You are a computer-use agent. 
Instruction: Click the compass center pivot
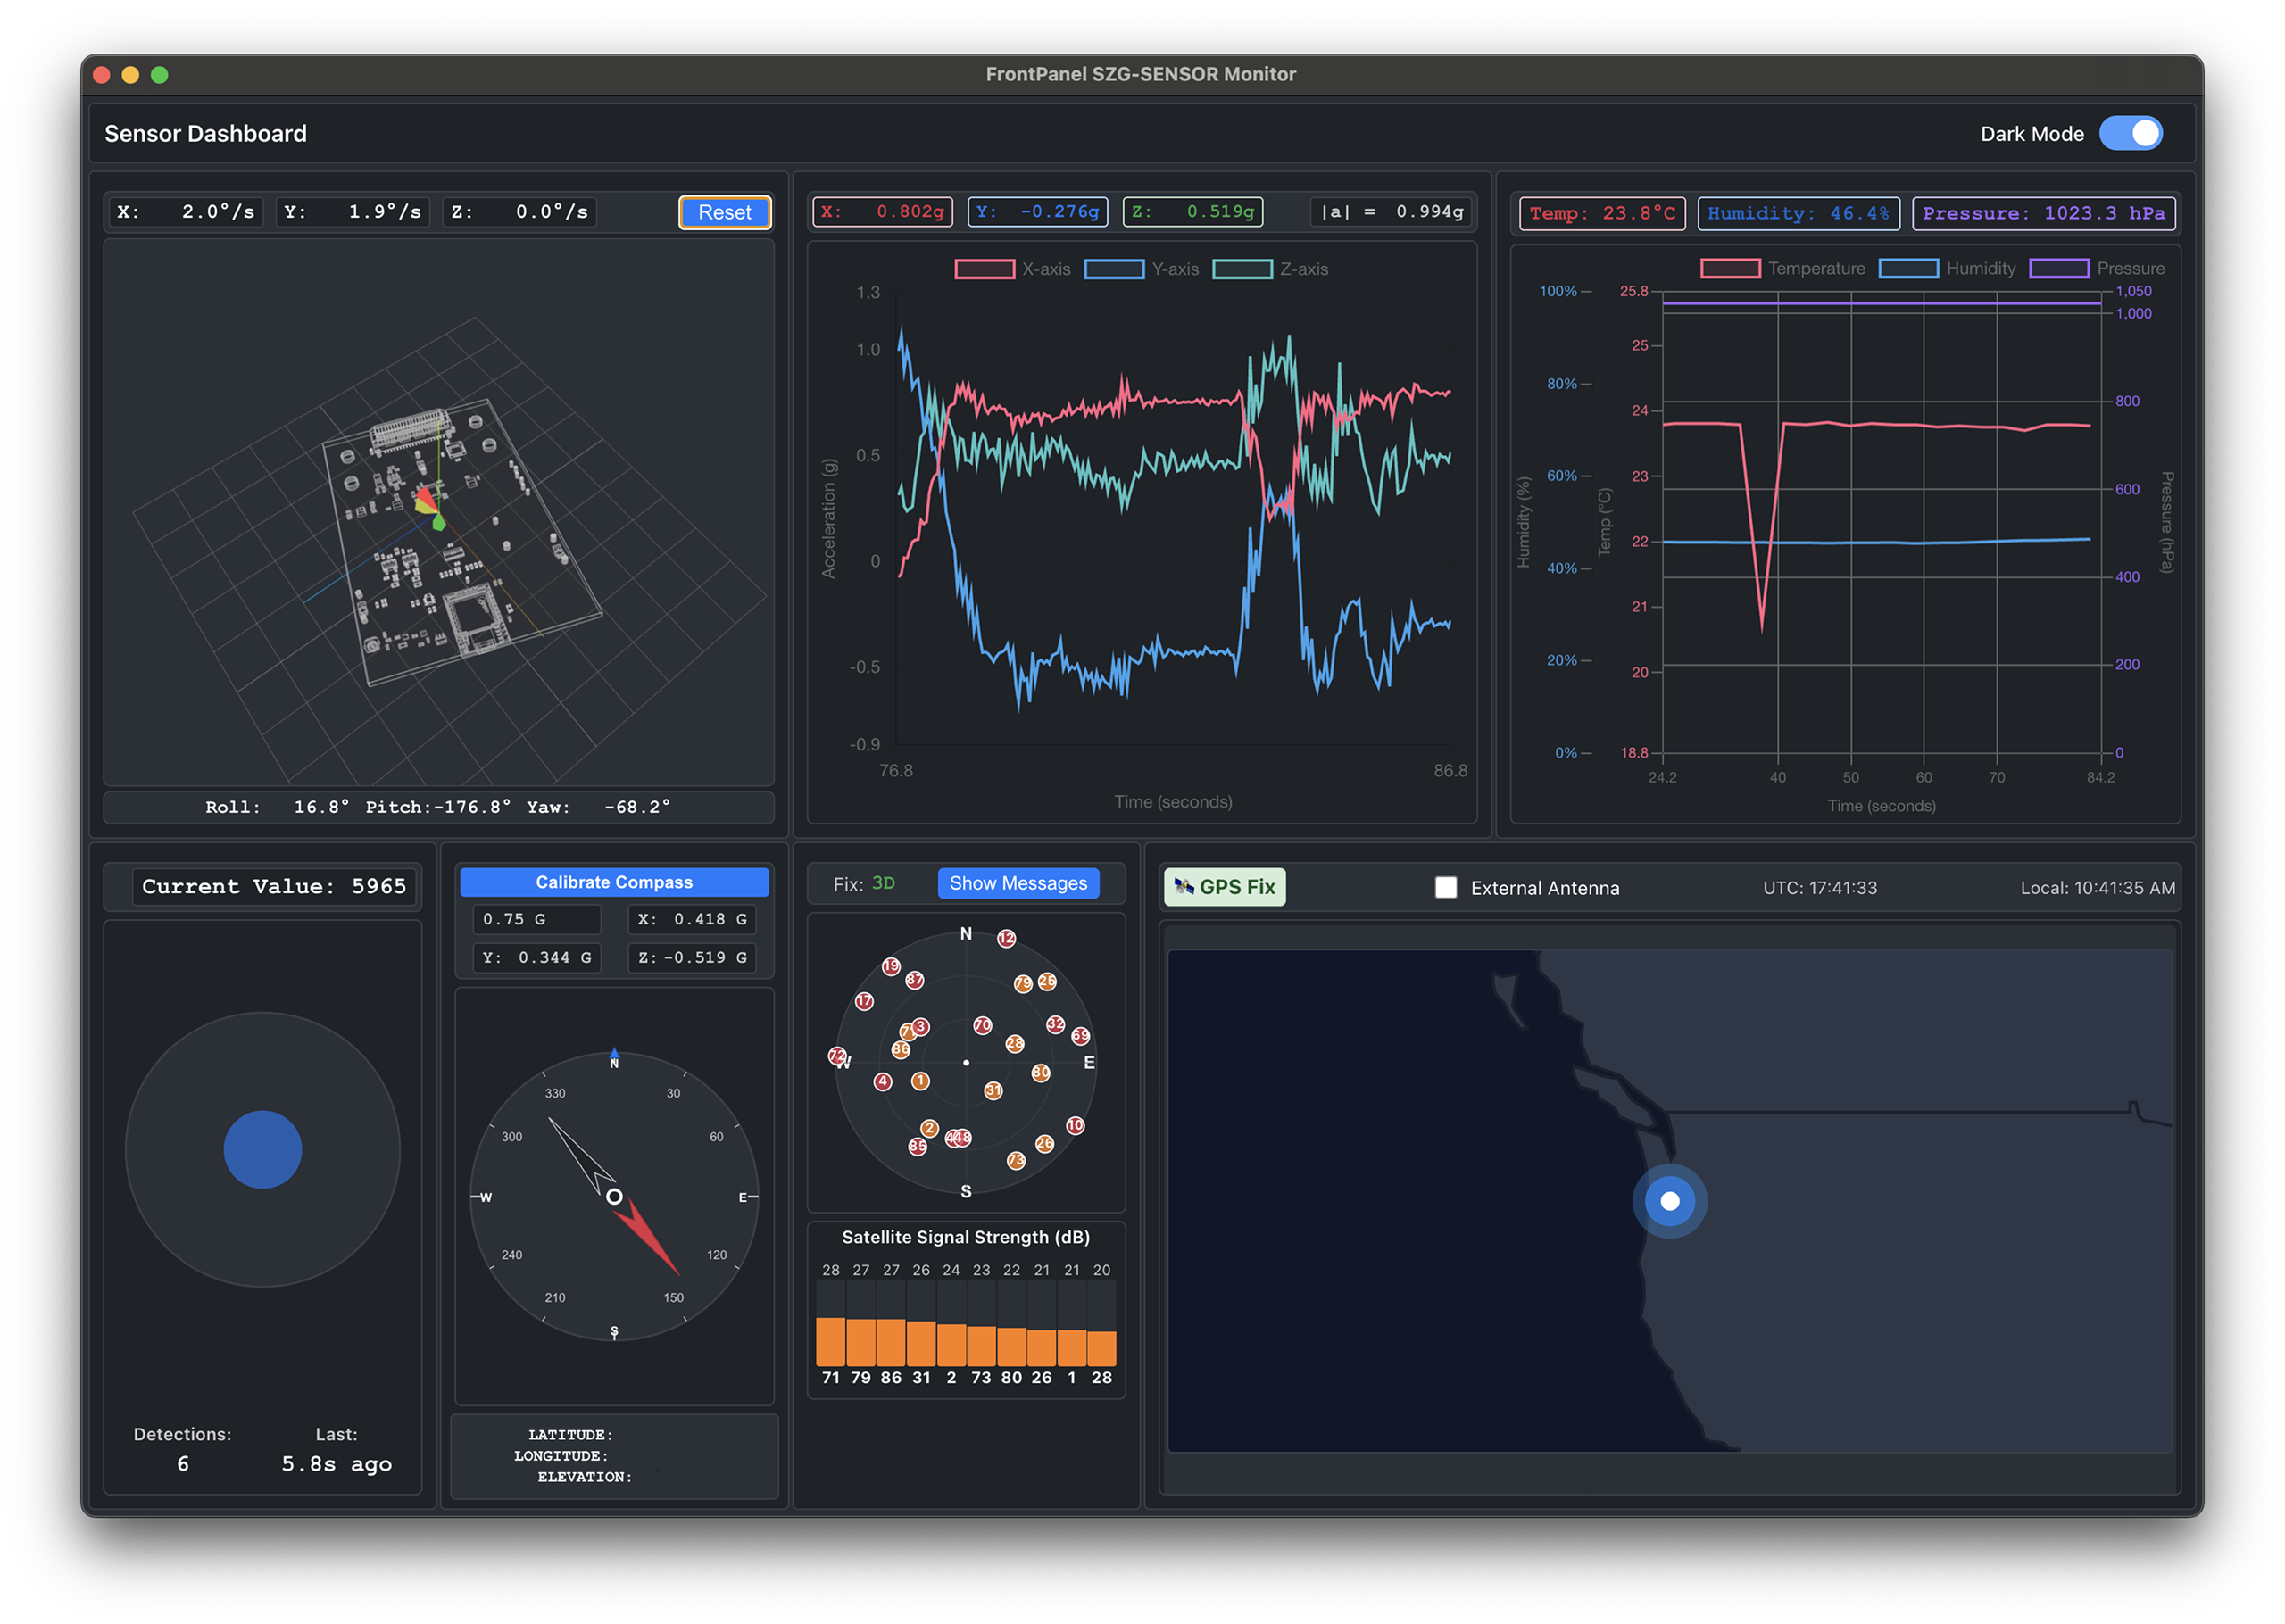614,1197
